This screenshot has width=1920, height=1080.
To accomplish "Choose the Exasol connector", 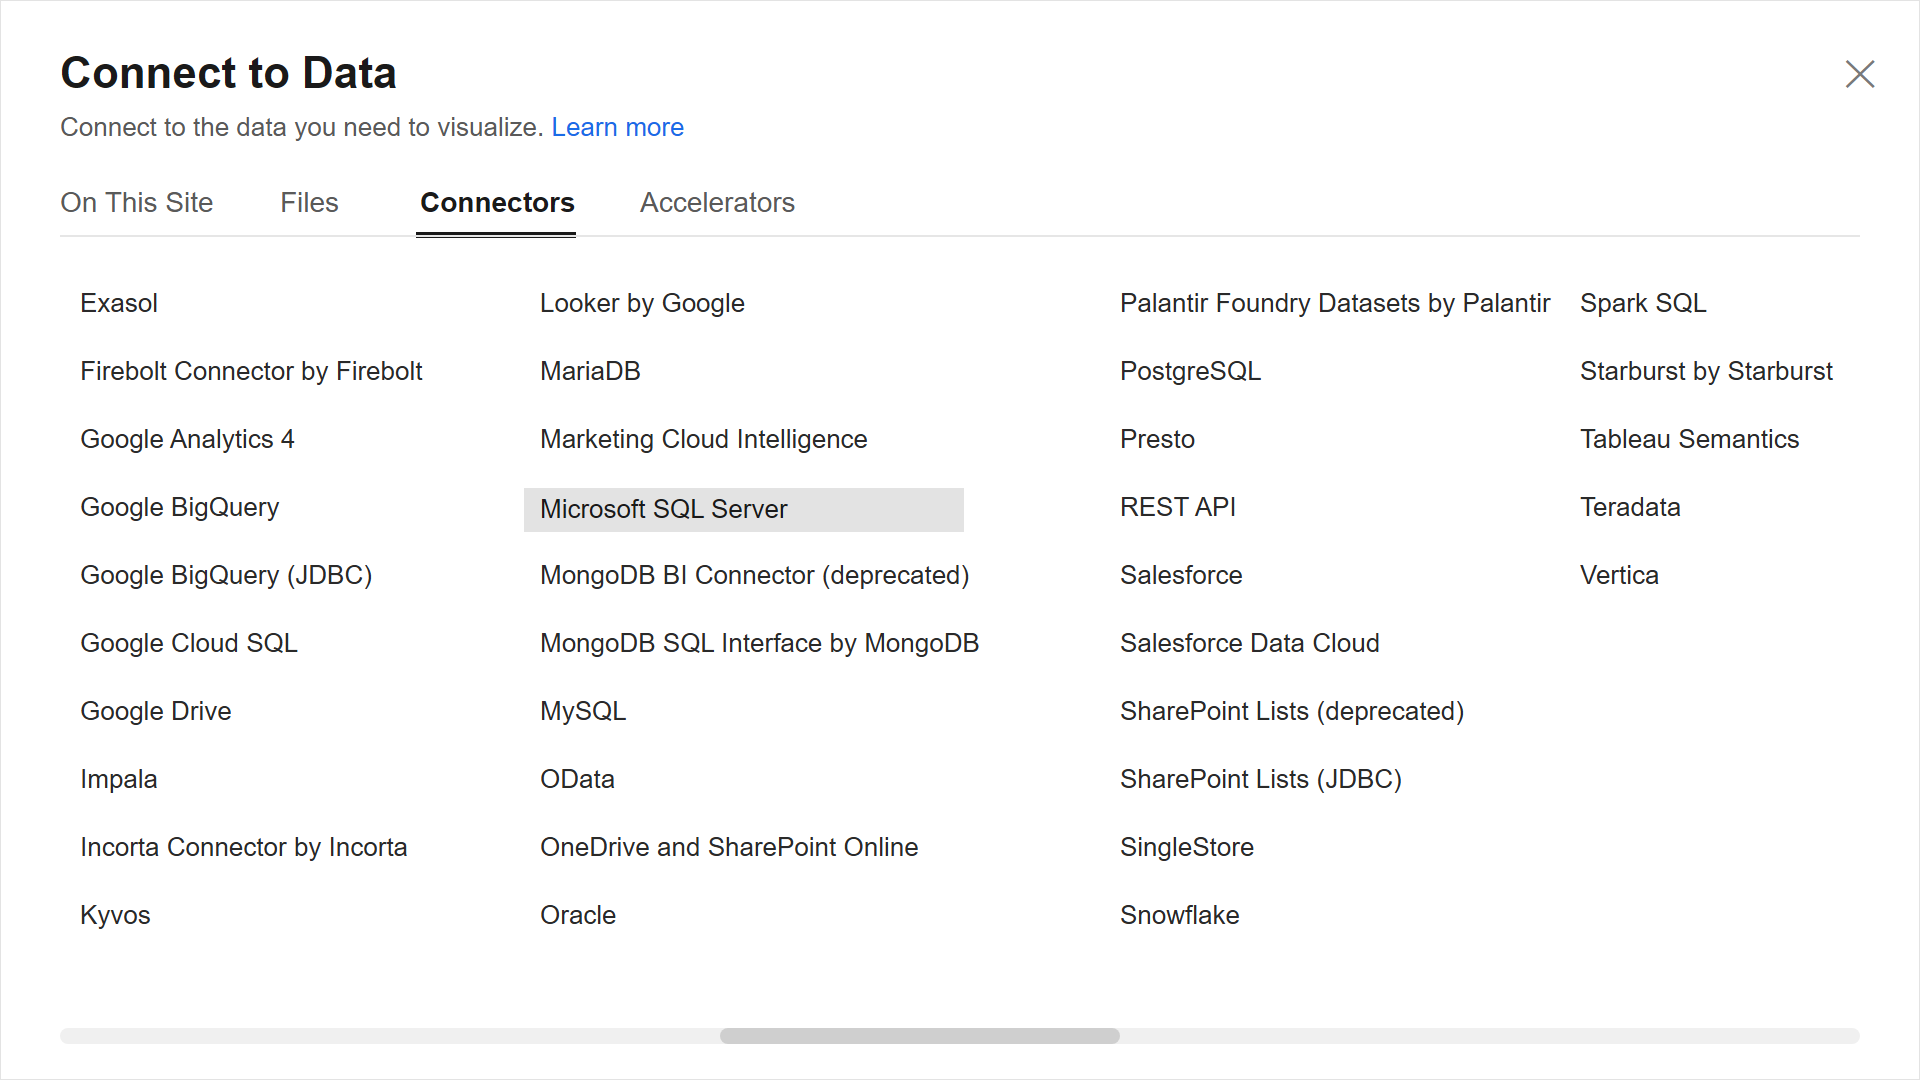I will 119,303.
